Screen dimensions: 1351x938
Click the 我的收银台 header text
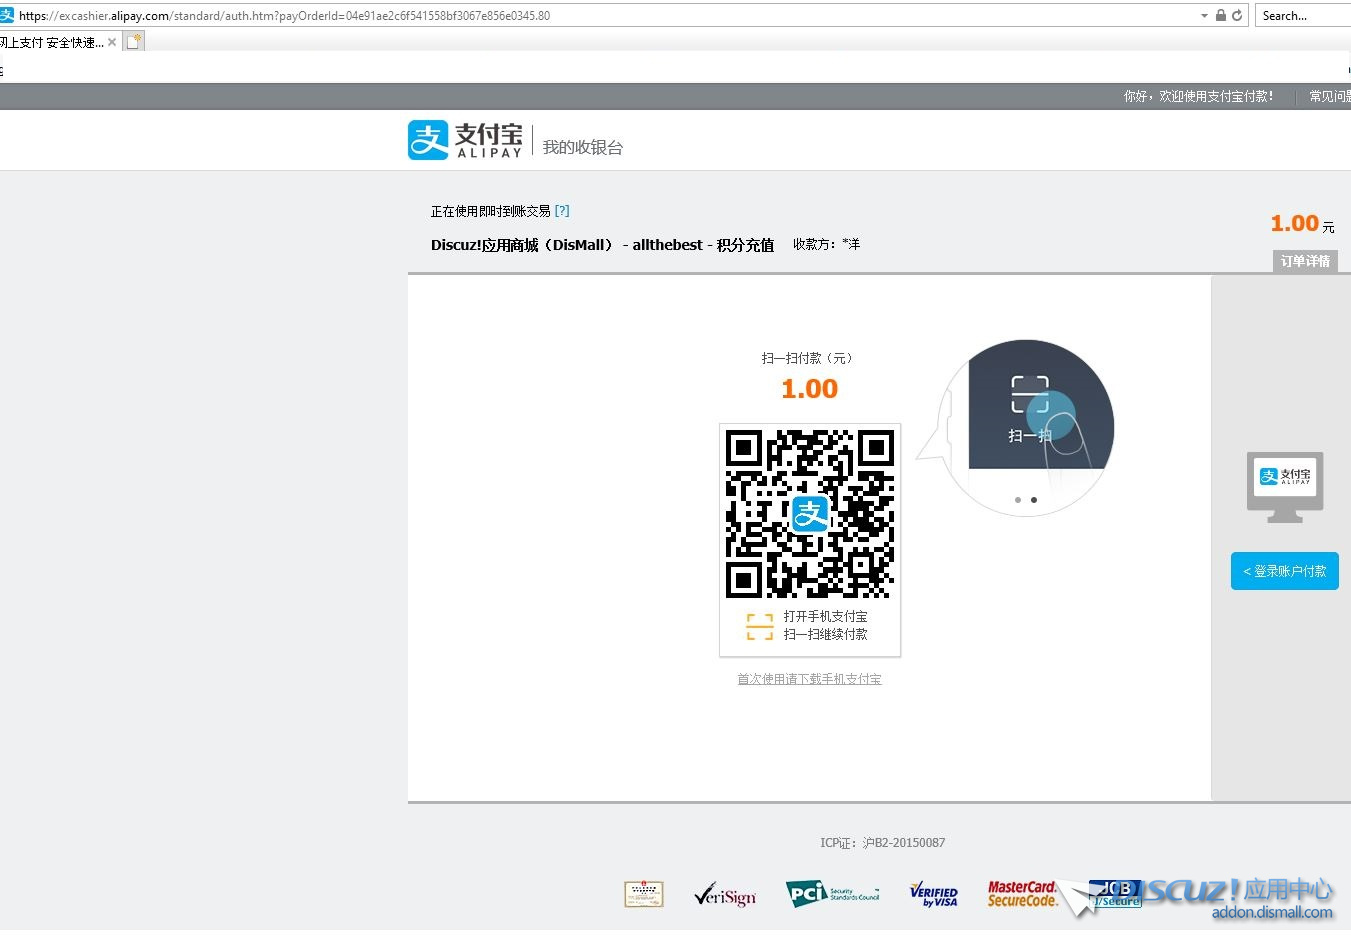(583, 147)
